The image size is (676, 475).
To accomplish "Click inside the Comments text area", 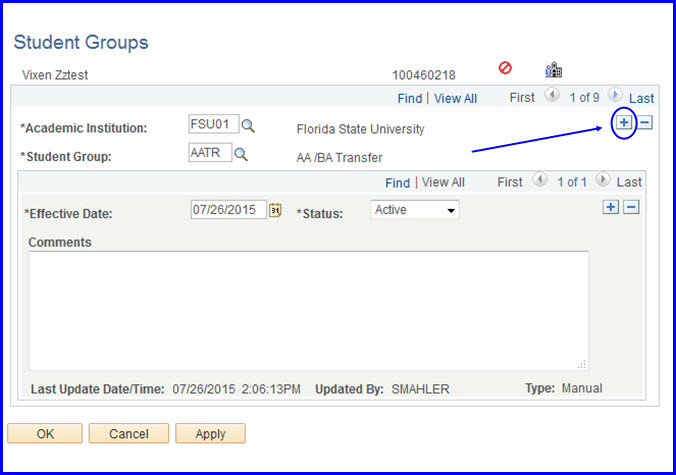I will click(309, 311).
